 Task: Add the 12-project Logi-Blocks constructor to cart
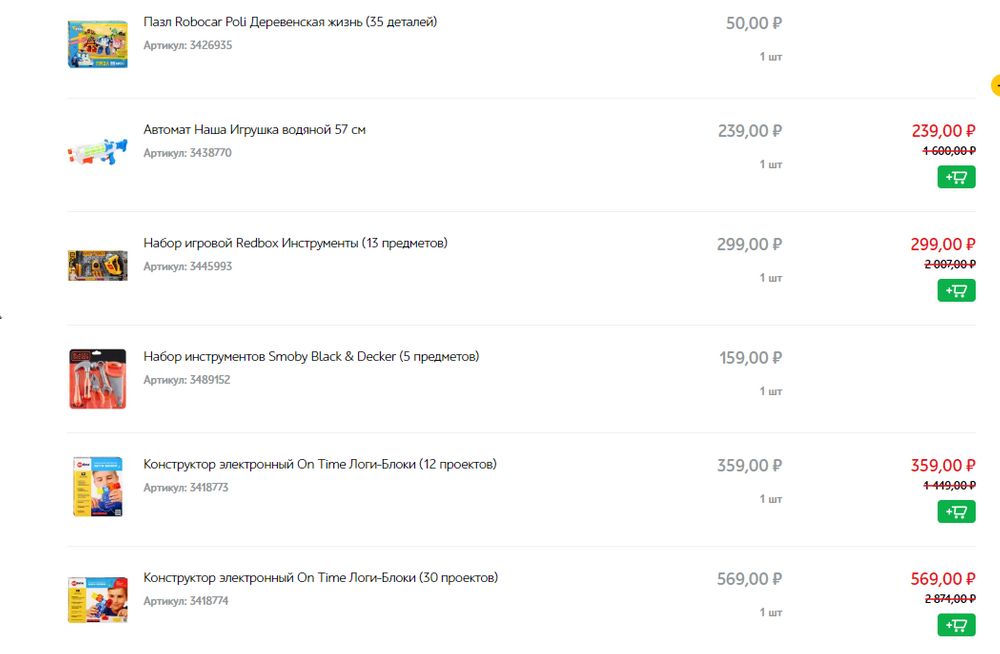(x=956, y=512)
